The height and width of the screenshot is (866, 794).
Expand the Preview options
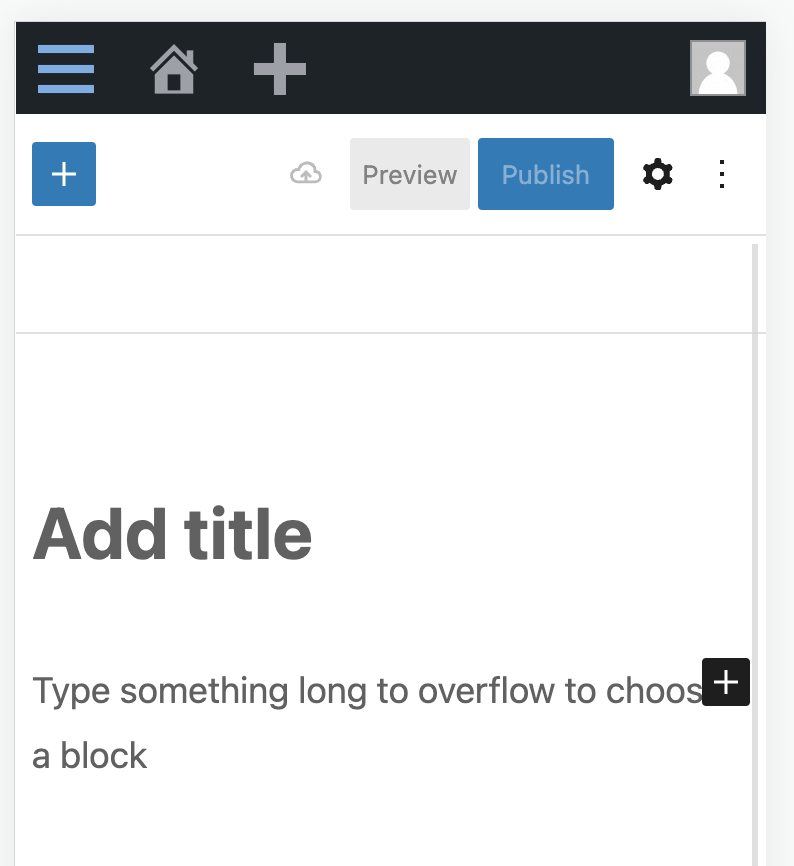point(409,174)
